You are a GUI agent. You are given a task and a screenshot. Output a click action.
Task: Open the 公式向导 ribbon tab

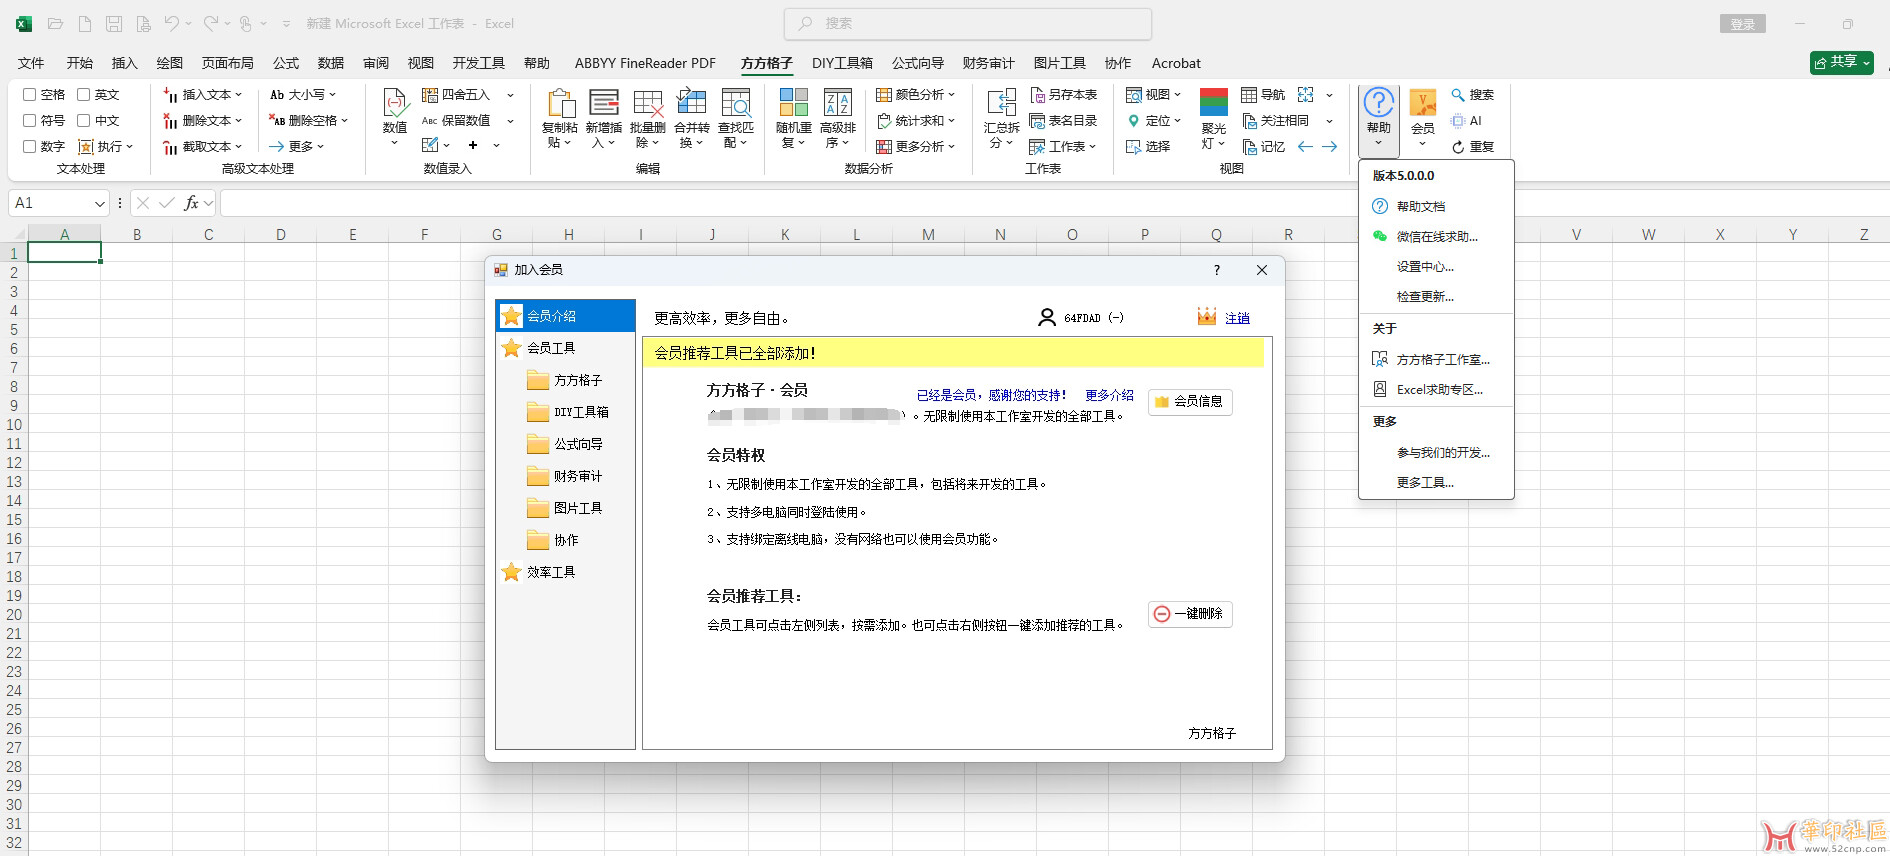coord(918,63)
